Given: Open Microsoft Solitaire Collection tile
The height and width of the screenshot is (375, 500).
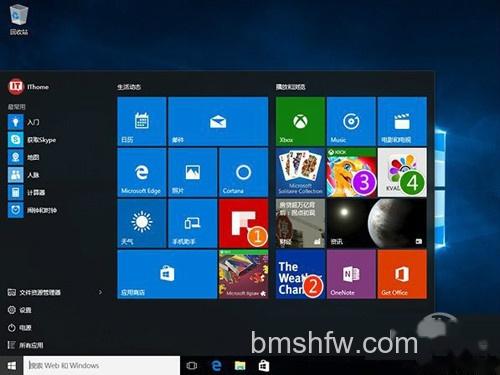Looking at the screenshot, I should click(x=300, y=172).
